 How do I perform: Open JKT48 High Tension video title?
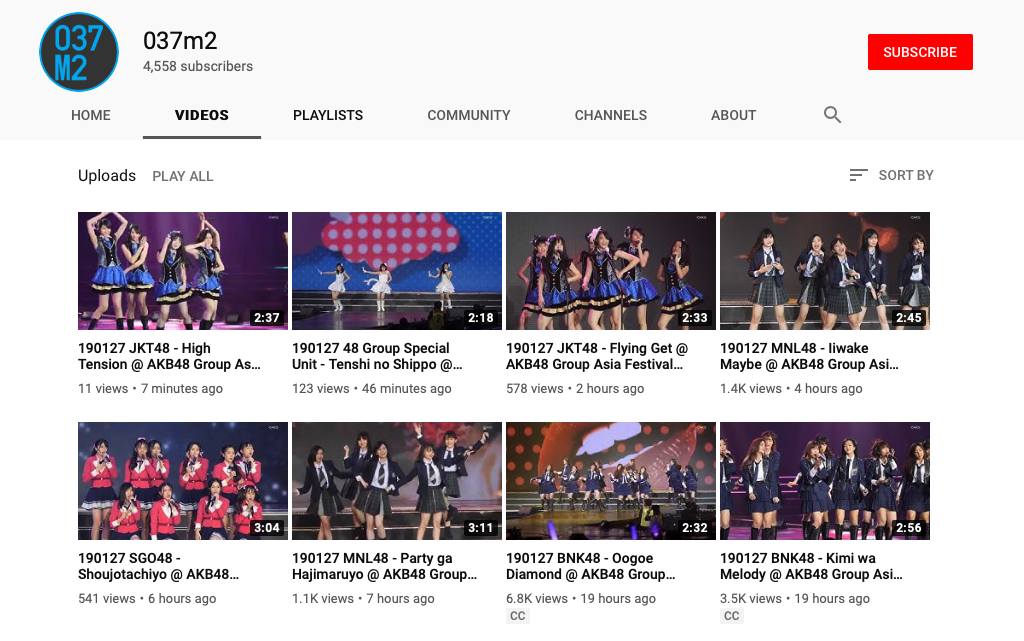[169, 356]
